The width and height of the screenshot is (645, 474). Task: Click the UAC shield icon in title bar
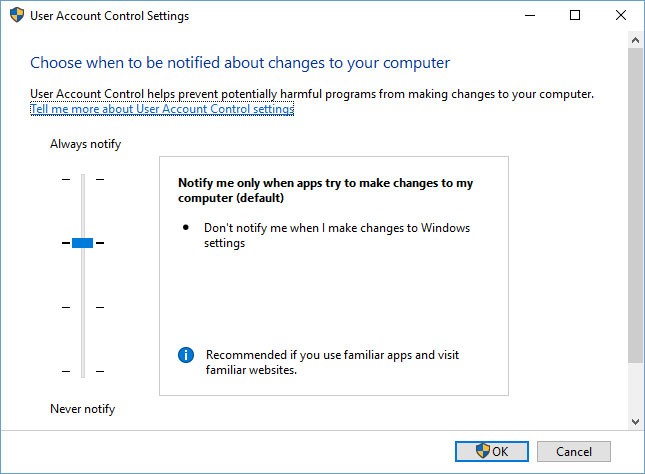(17, 16)
